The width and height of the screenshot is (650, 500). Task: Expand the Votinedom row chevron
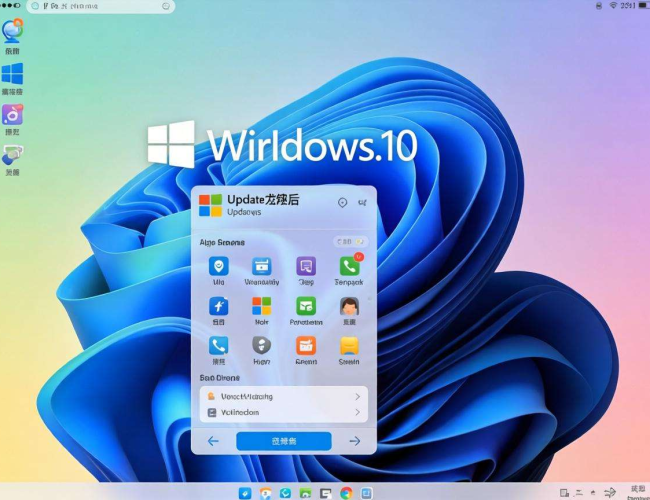[x=358, y=412]
